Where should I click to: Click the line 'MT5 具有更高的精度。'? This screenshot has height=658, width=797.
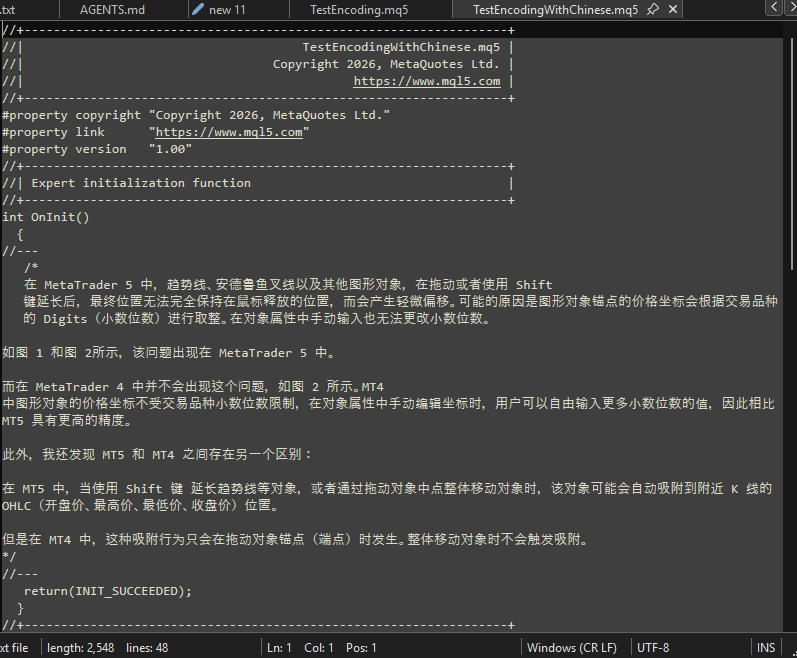[67, 421]
